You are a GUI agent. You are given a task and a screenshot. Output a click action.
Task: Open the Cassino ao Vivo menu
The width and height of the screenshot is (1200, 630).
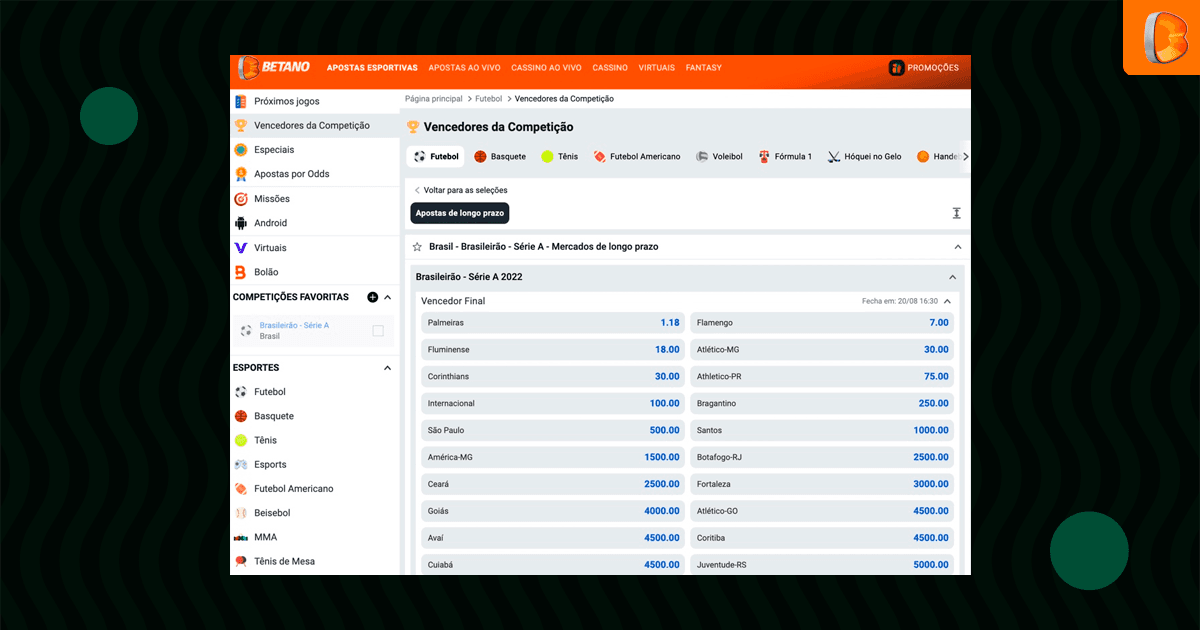pyautogui.click(x=546, y=68)
